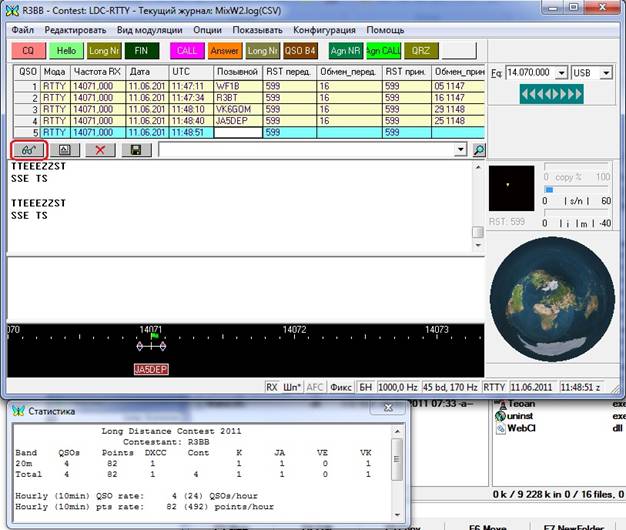This screenshot has height=530, width=626.
Task: Open the Конфигурация menu
Action: 326,31
